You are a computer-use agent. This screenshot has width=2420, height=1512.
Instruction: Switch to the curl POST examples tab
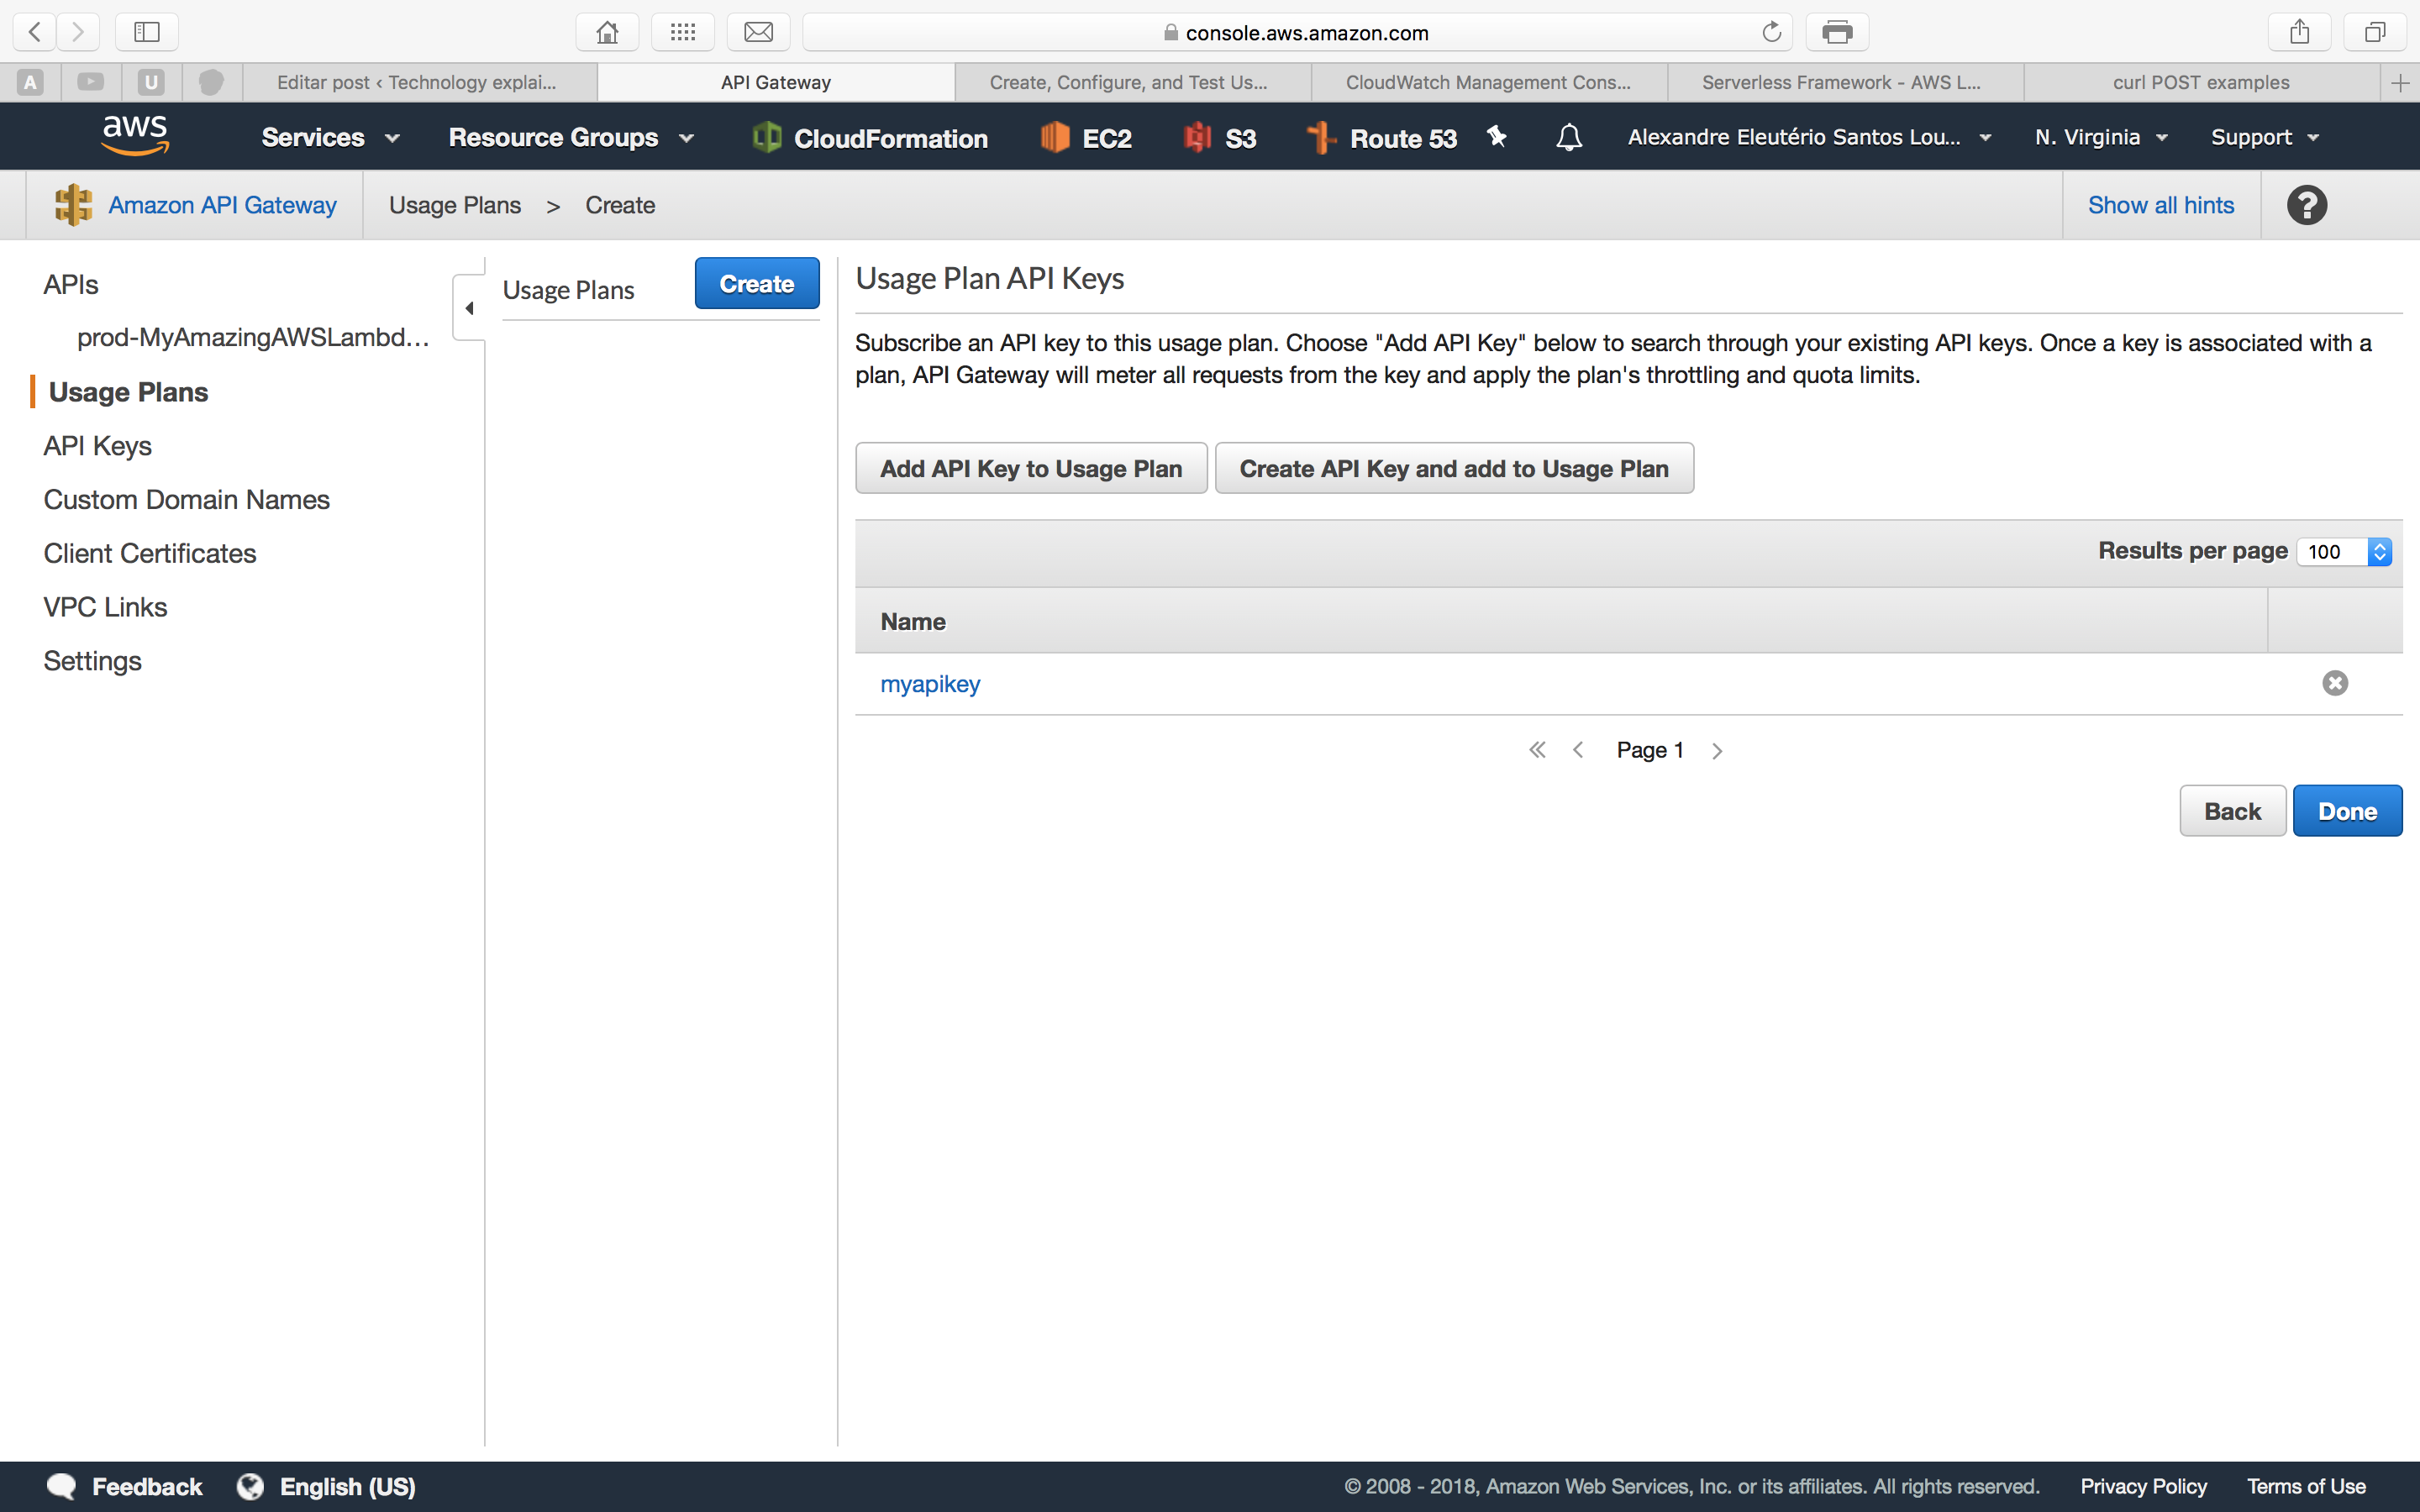[x=2200, y=82]
